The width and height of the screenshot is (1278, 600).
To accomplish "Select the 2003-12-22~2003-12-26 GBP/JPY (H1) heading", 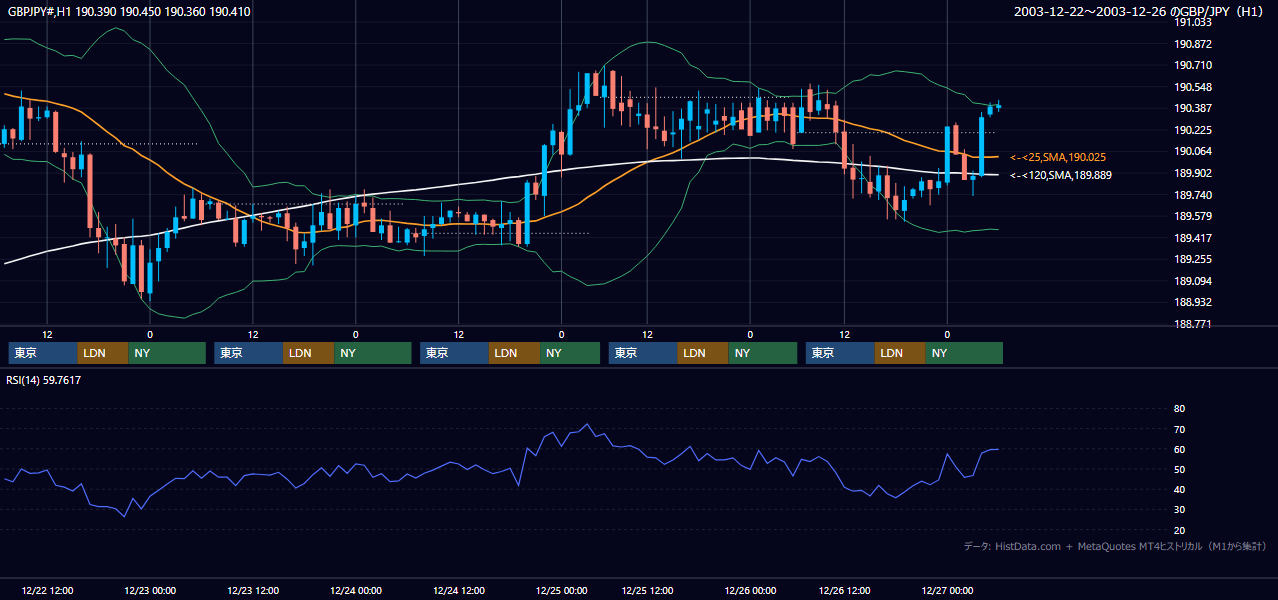I will (x=1140, y=12).
